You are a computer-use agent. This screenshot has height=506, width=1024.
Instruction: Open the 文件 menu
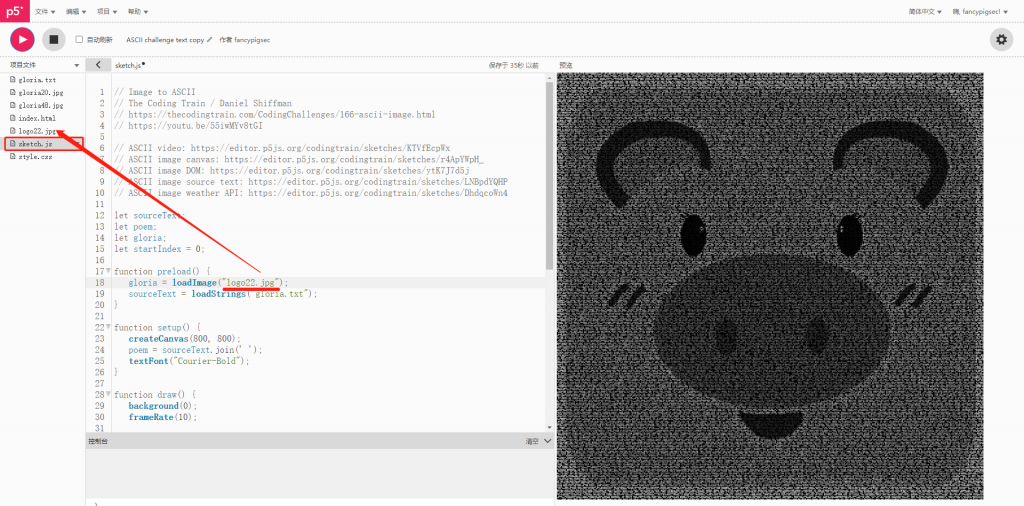45,12
